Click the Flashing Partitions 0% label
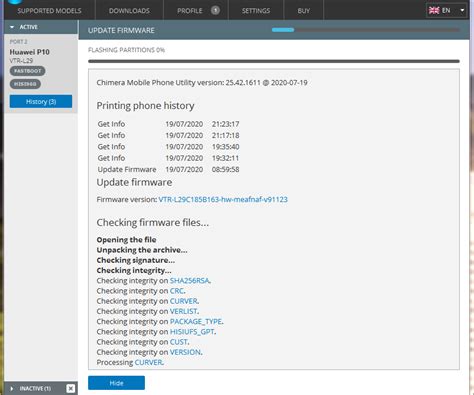The height and width of the screenshot is (395, 474). pyautogui.click(x=126, y=50)
